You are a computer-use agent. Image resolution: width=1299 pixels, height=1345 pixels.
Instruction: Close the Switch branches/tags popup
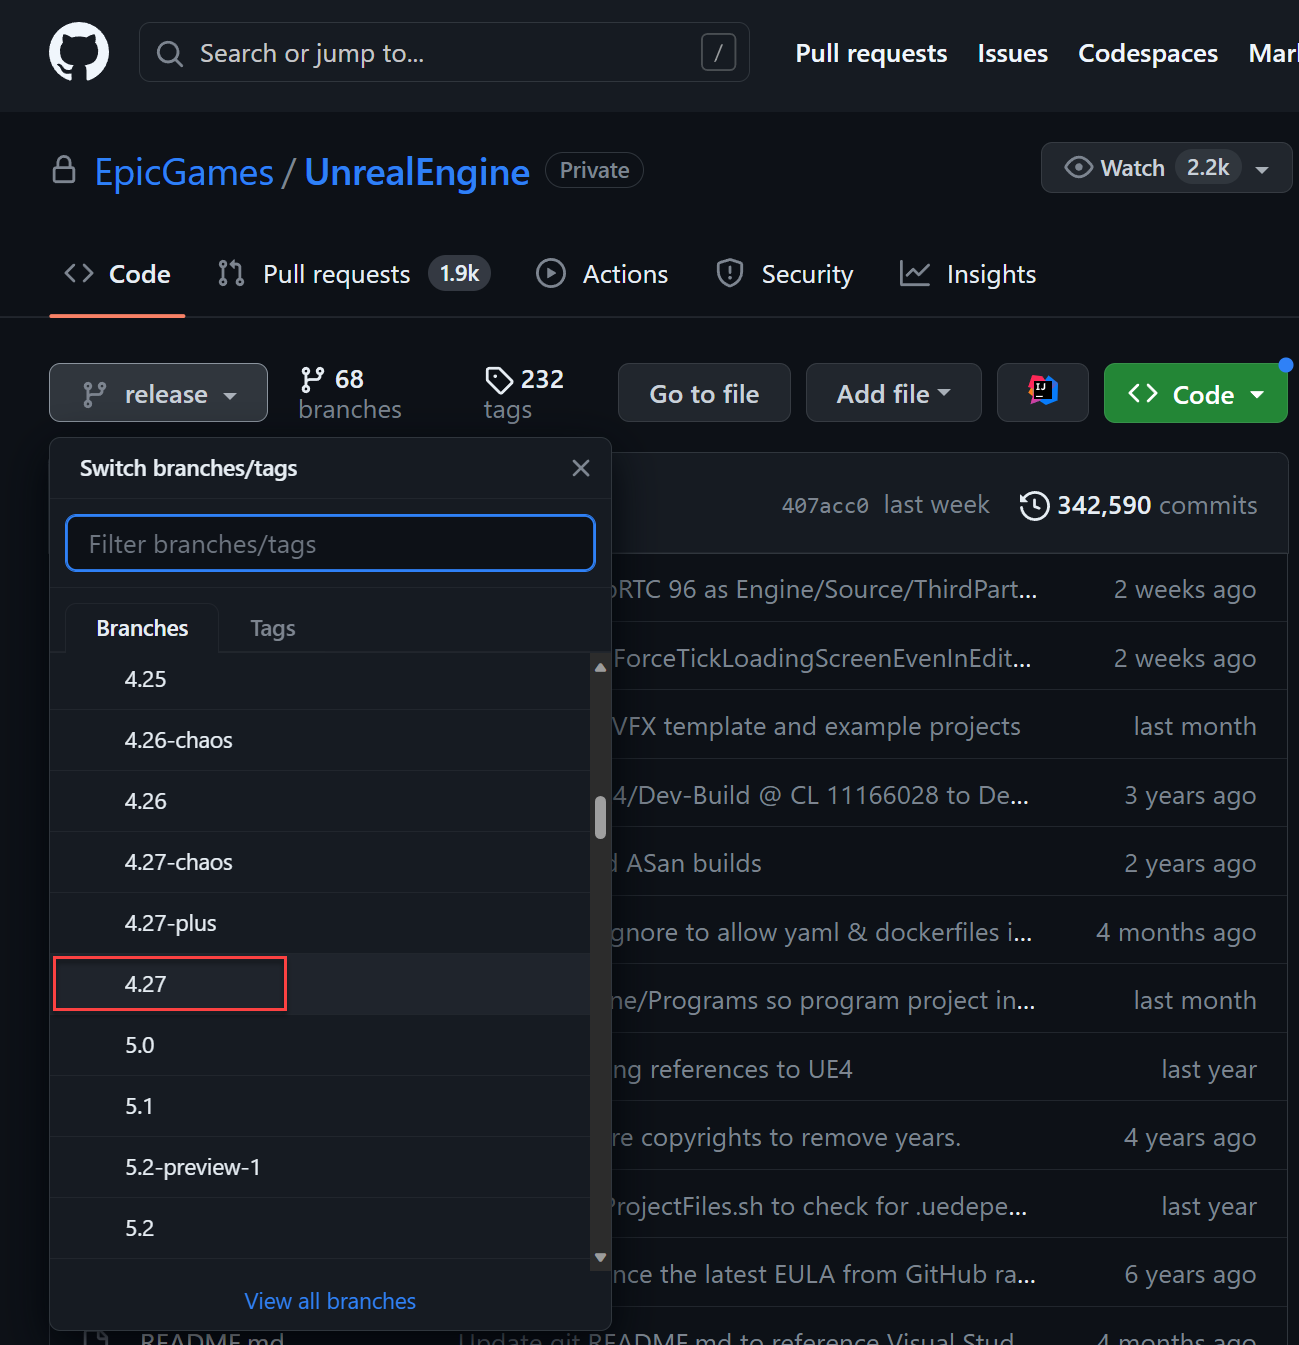tap(581, 468)
